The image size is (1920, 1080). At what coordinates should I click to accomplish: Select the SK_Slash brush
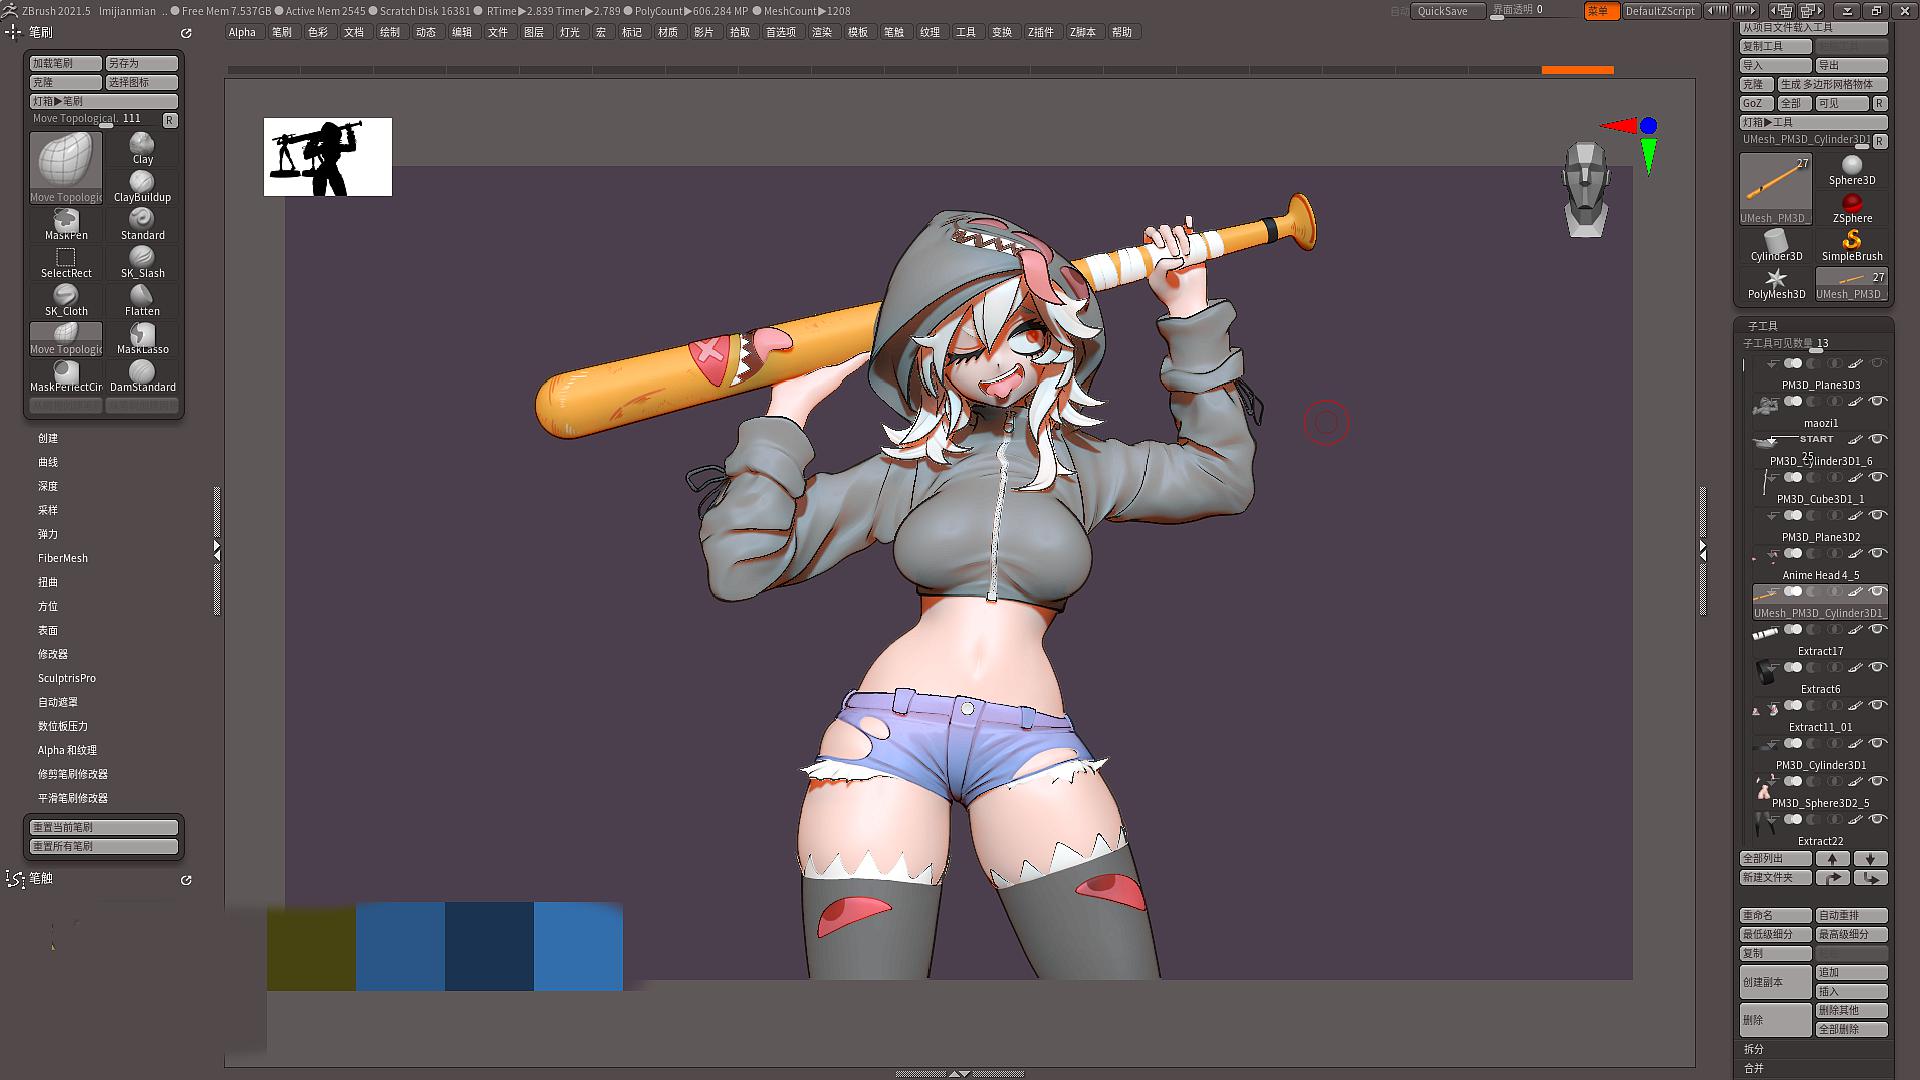(x=142, y=262)
